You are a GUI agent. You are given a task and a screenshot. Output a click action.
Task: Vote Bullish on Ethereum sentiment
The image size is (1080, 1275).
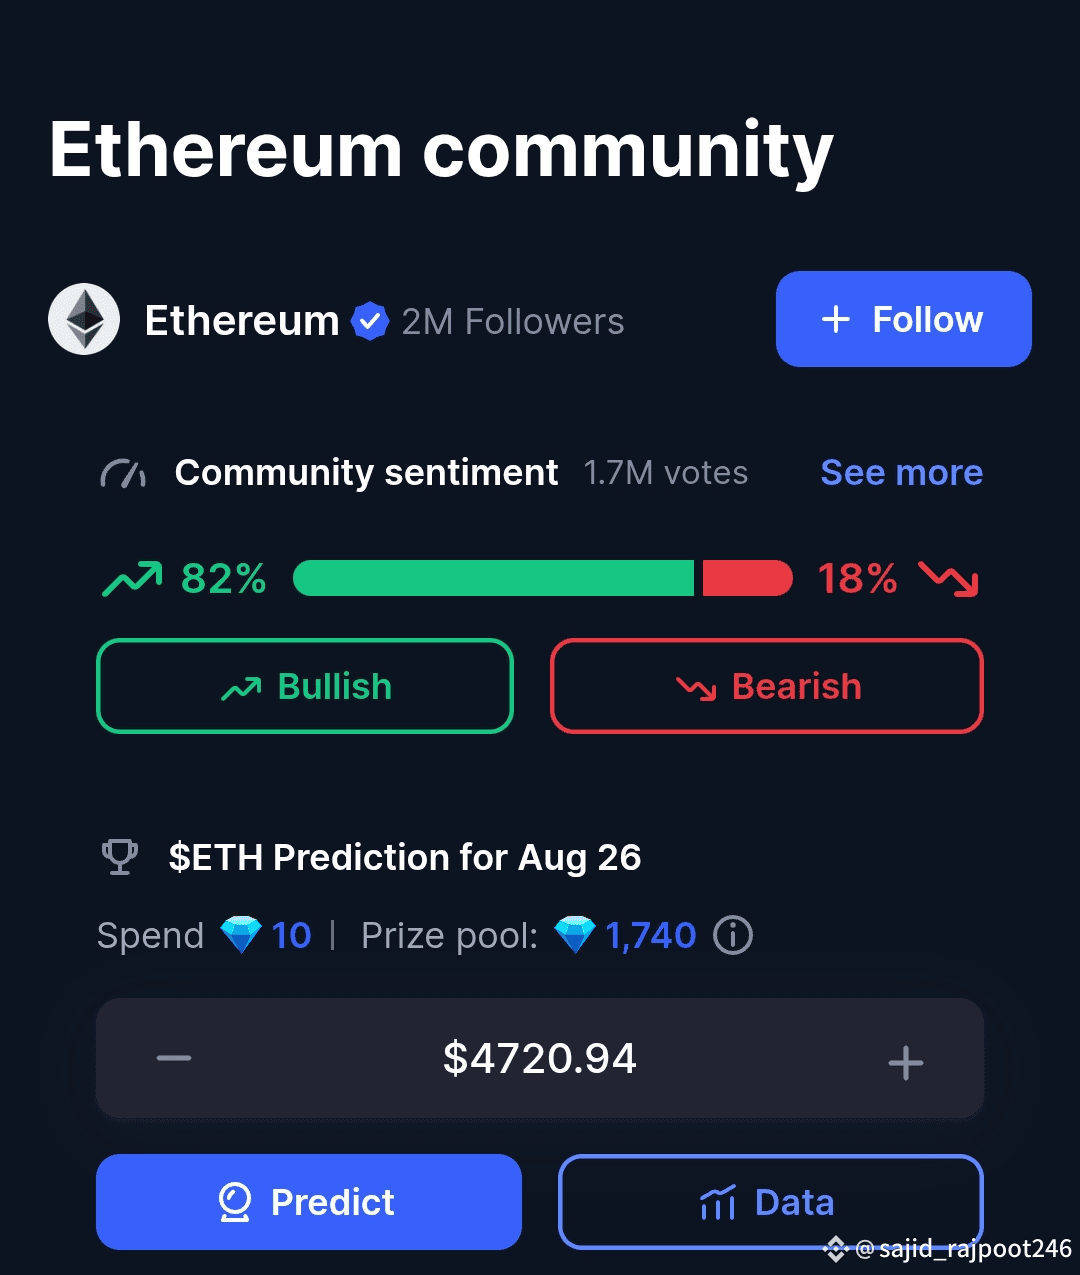305,686
